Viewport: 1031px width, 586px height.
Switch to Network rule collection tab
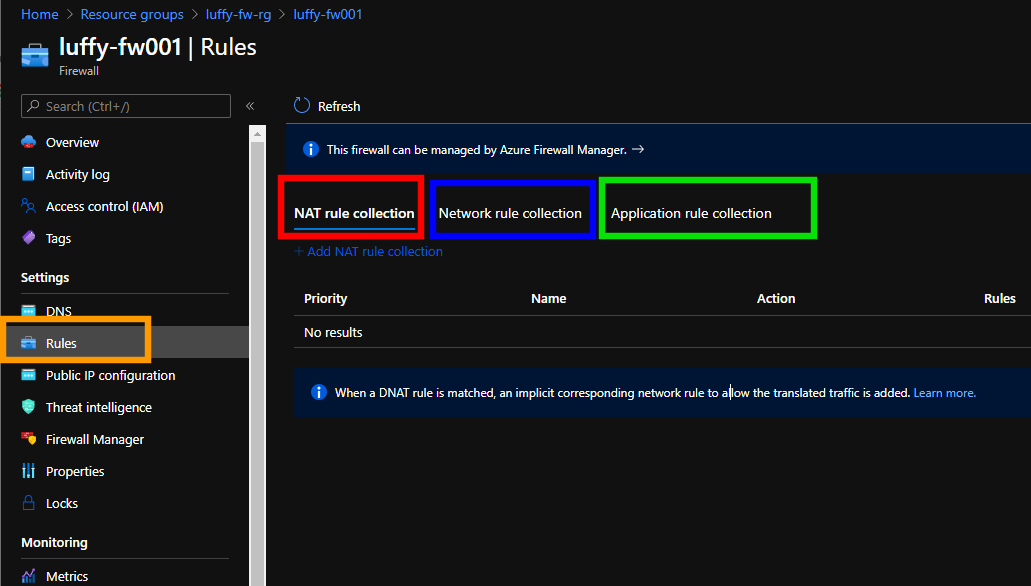pos(510,213)
